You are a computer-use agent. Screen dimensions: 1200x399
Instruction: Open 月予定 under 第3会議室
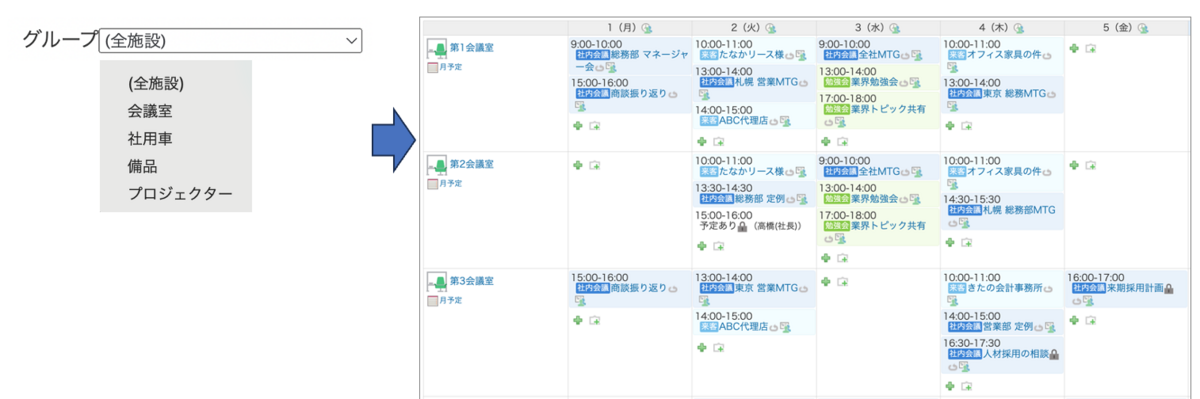(451, 300)
